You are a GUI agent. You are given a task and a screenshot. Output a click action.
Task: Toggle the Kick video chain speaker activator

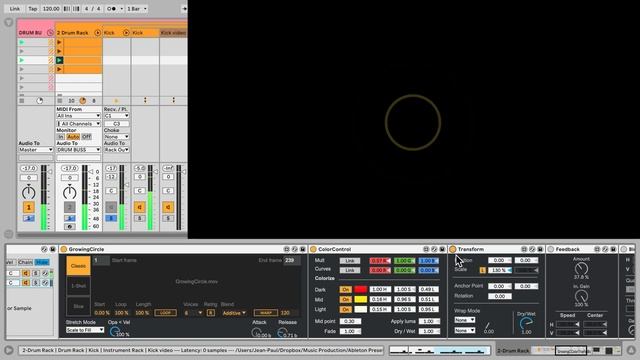168,207
